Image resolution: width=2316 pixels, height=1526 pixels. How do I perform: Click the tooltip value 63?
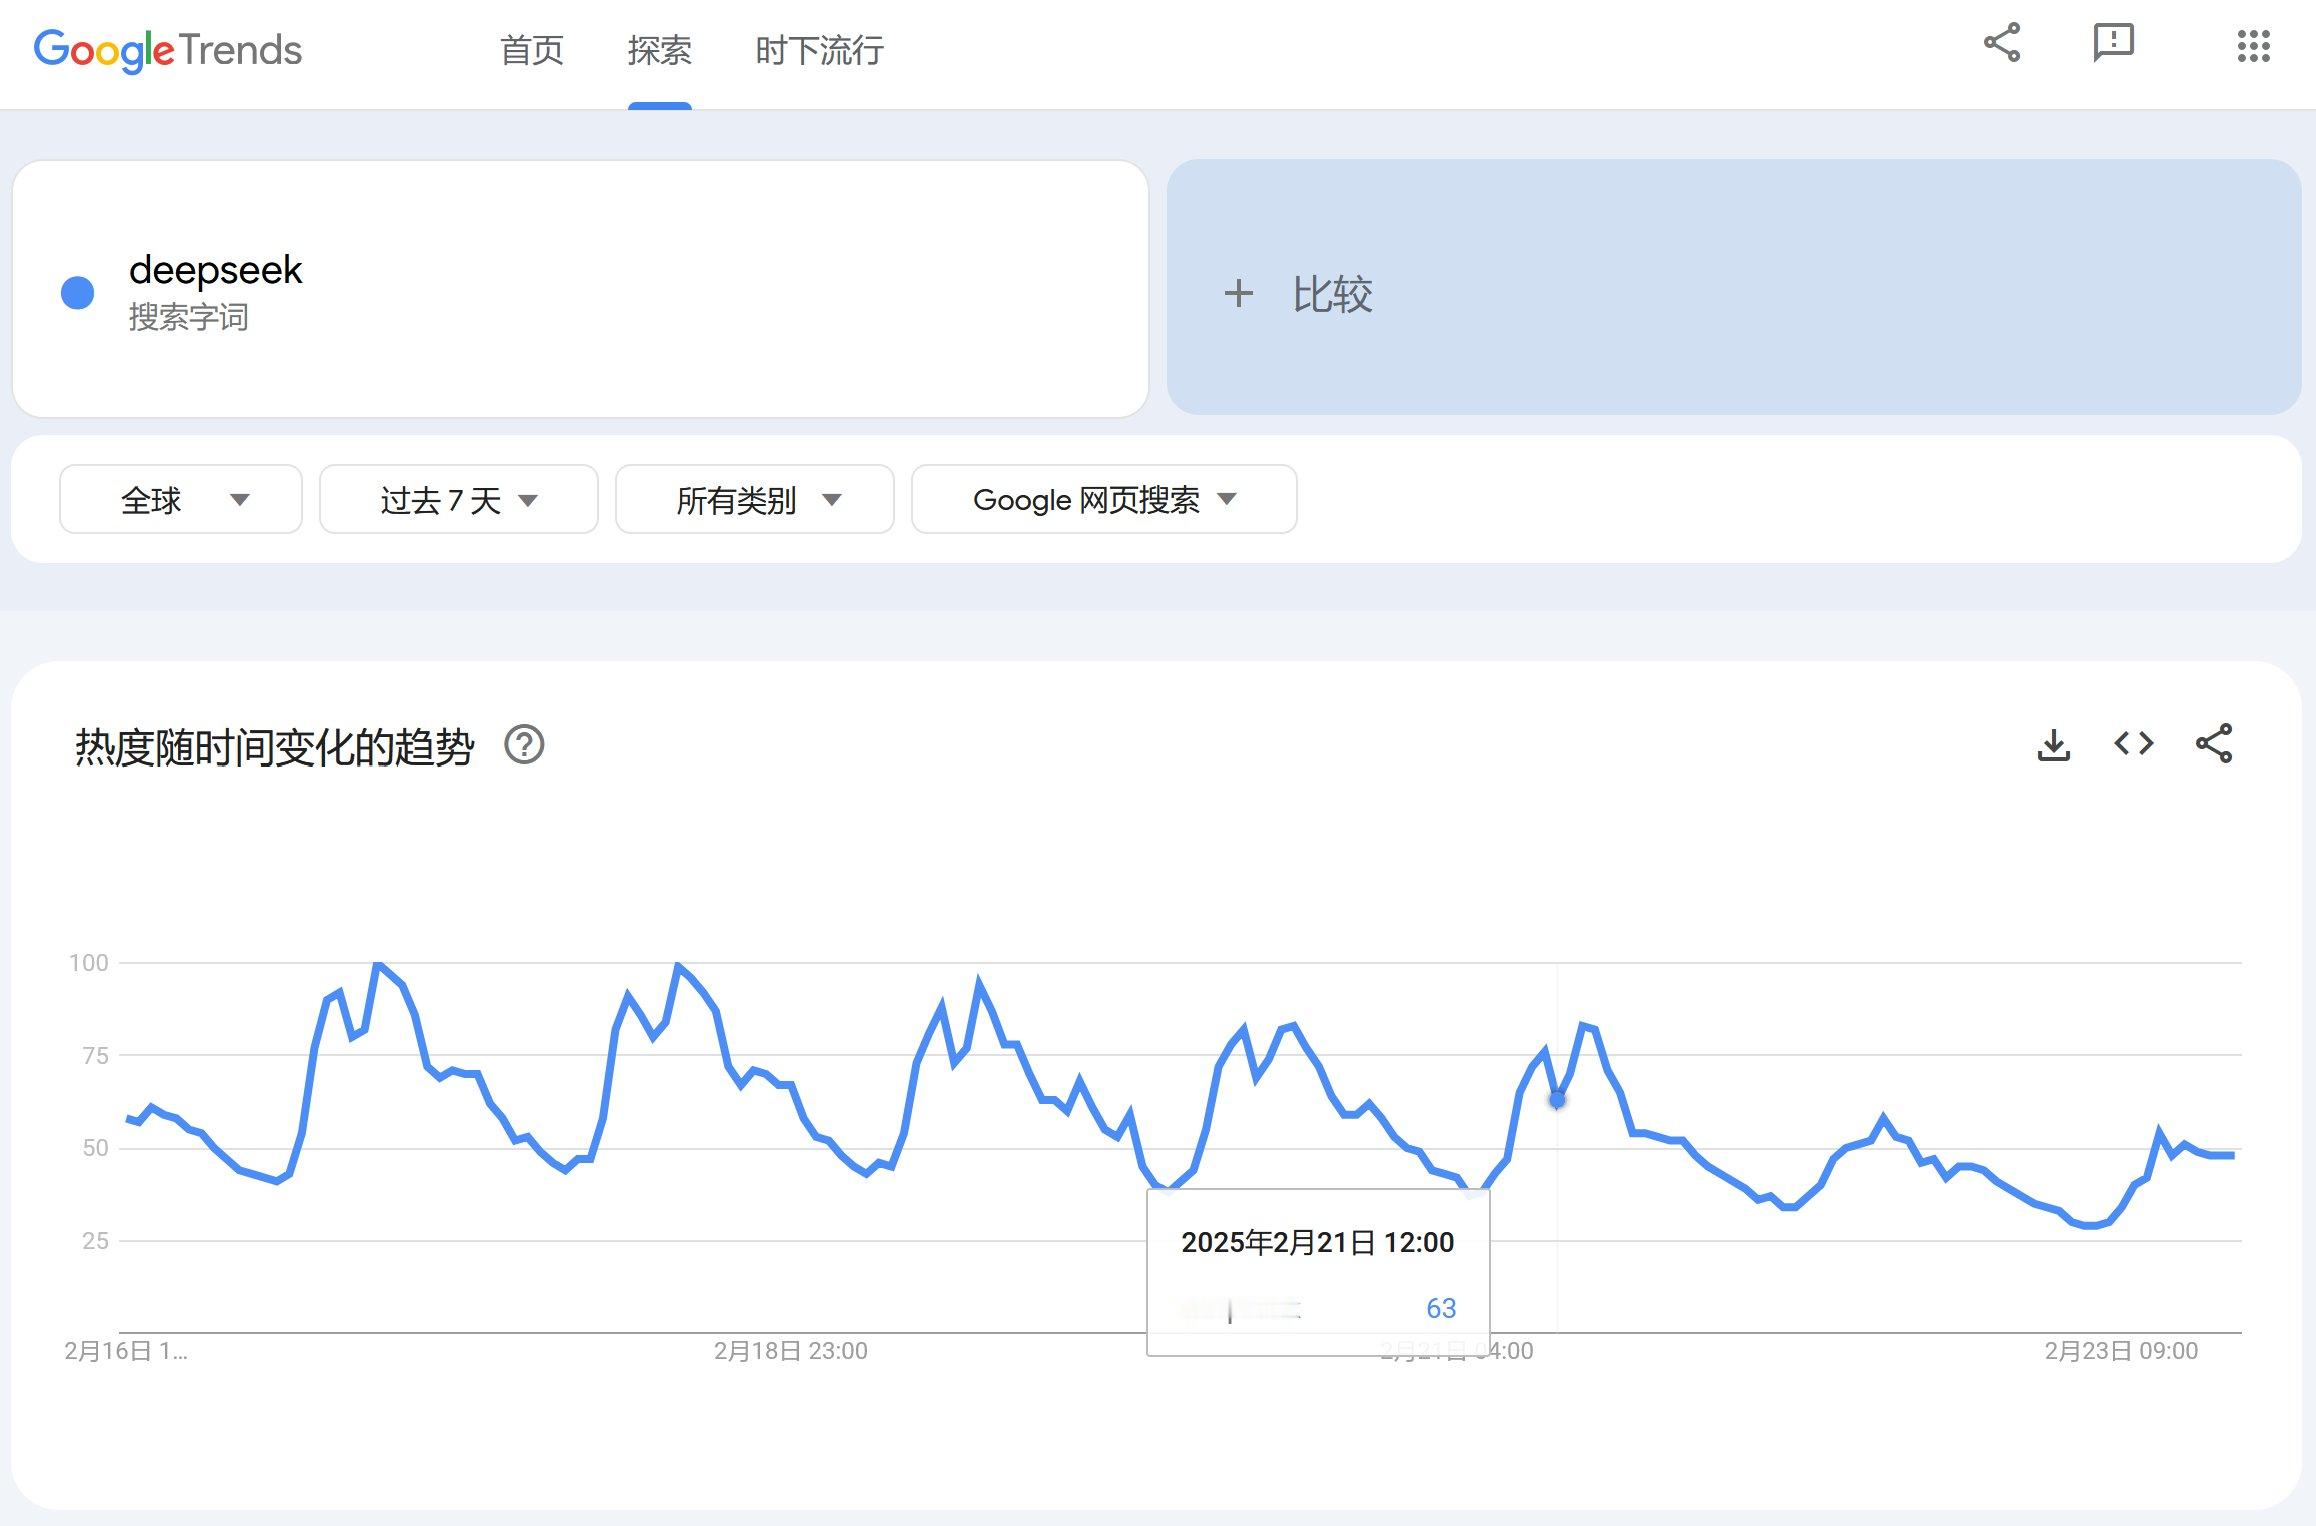point(1441,1308)
